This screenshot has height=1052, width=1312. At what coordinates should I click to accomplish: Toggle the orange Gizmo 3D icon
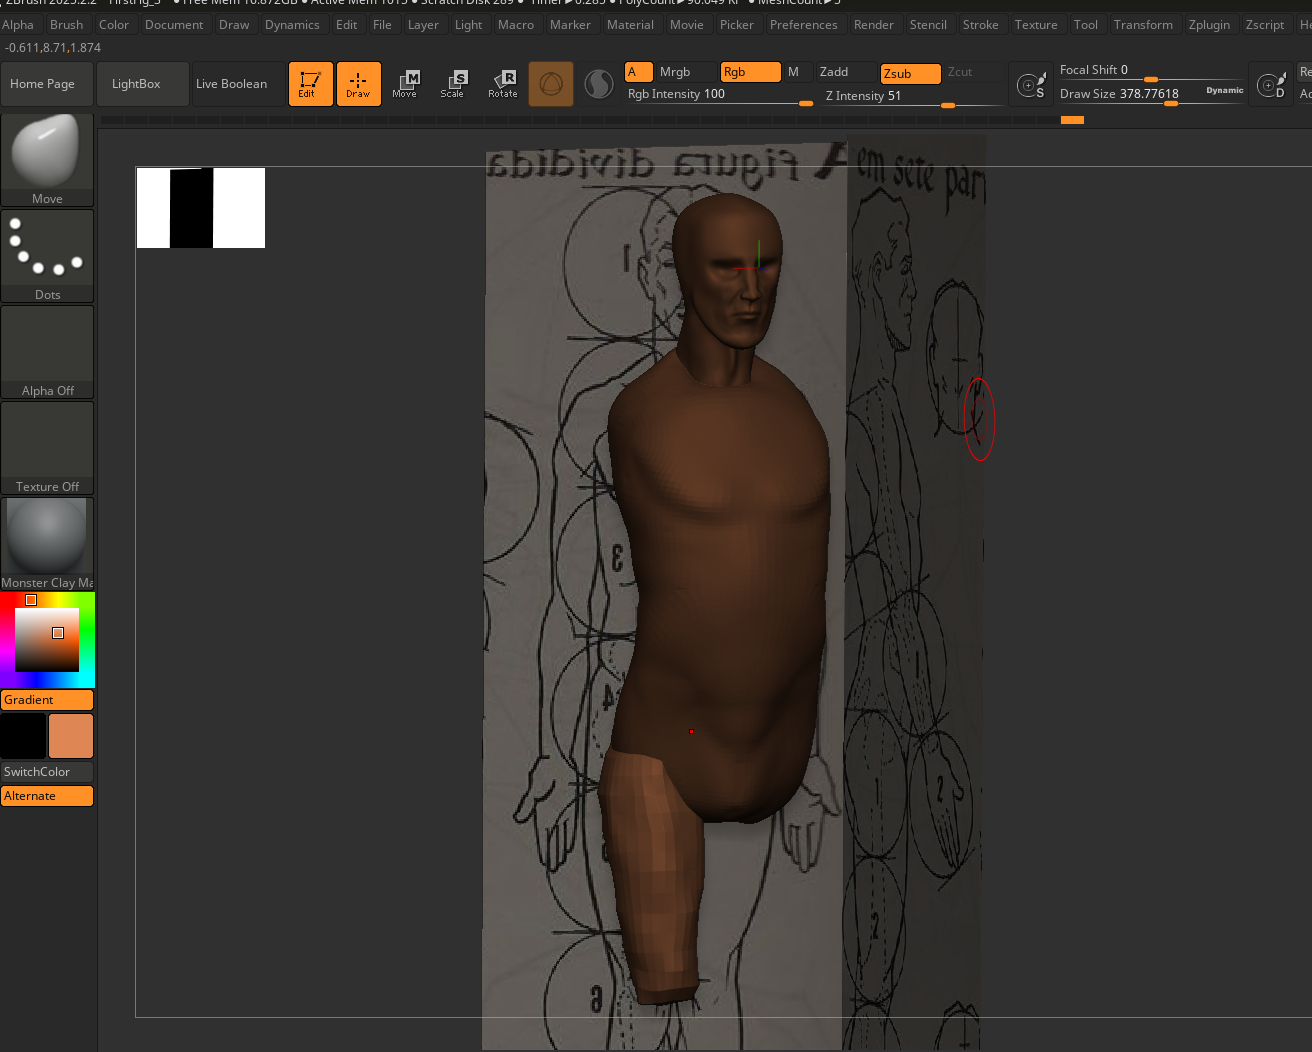click(x=551, y=84)
